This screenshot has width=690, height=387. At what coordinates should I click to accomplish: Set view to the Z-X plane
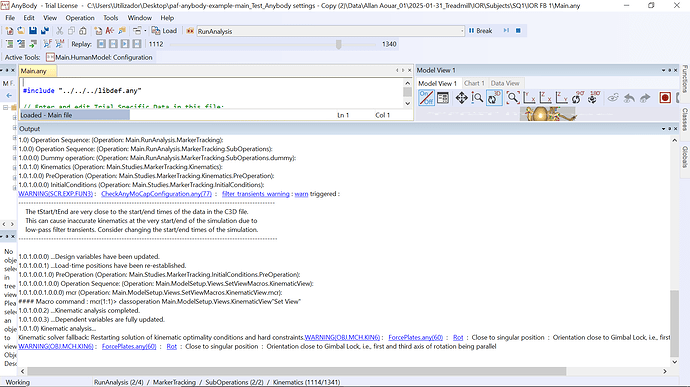[545, 98]
